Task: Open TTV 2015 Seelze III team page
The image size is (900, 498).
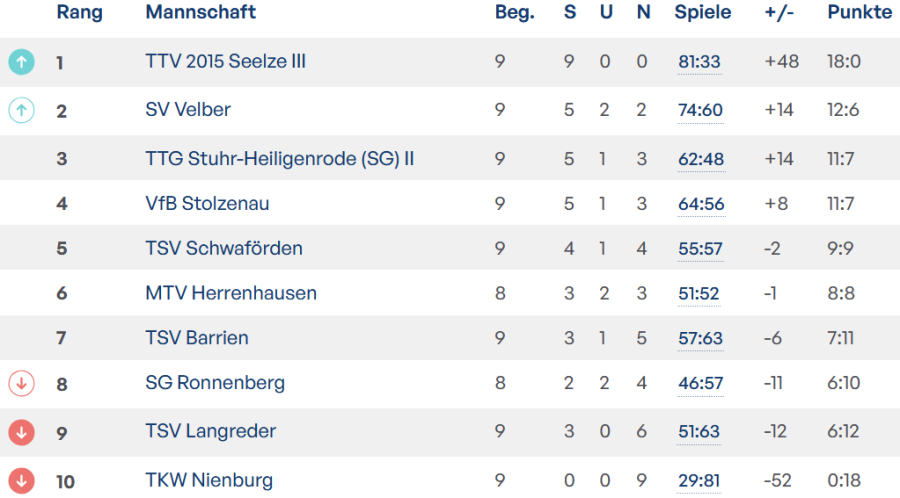Action: click(x=225, y=62)
